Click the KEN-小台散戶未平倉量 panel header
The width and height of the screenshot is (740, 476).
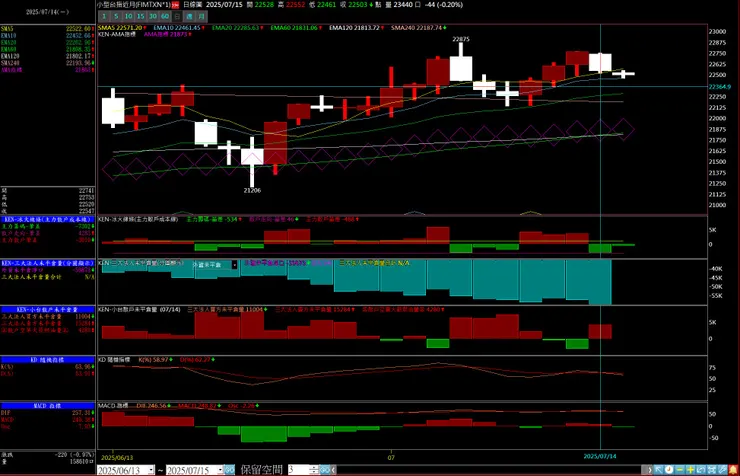[x=47, y=309]
